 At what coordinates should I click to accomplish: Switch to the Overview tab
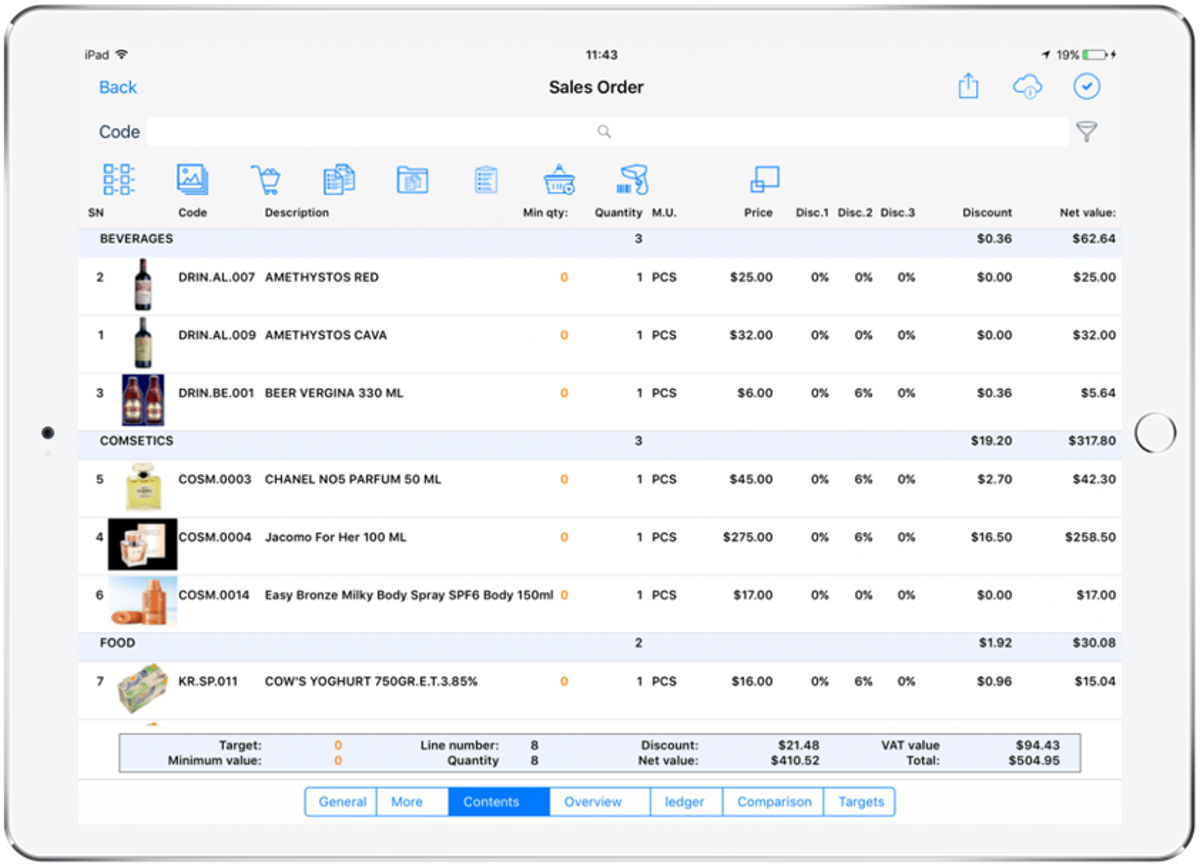point(600,802)
